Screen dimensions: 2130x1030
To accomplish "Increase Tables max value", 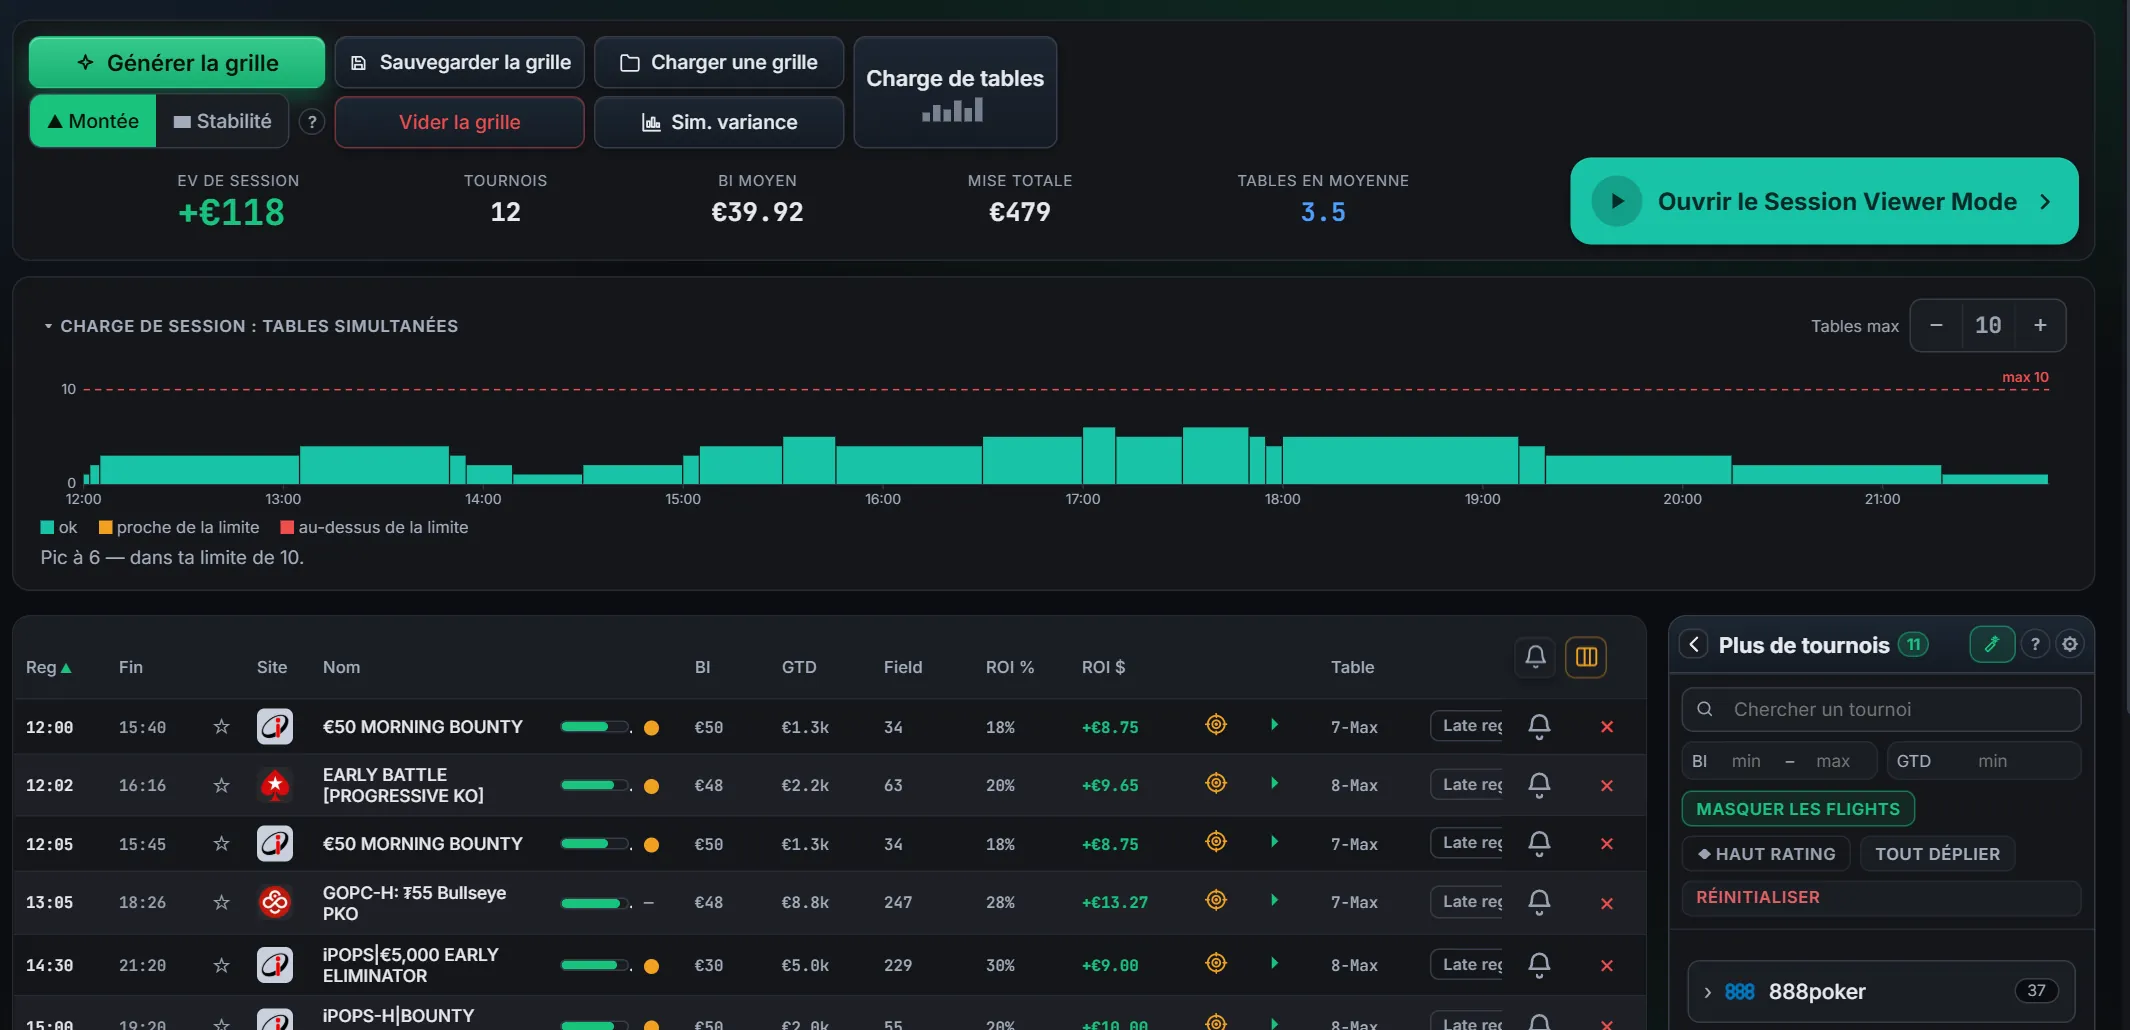I will 2040,326.
